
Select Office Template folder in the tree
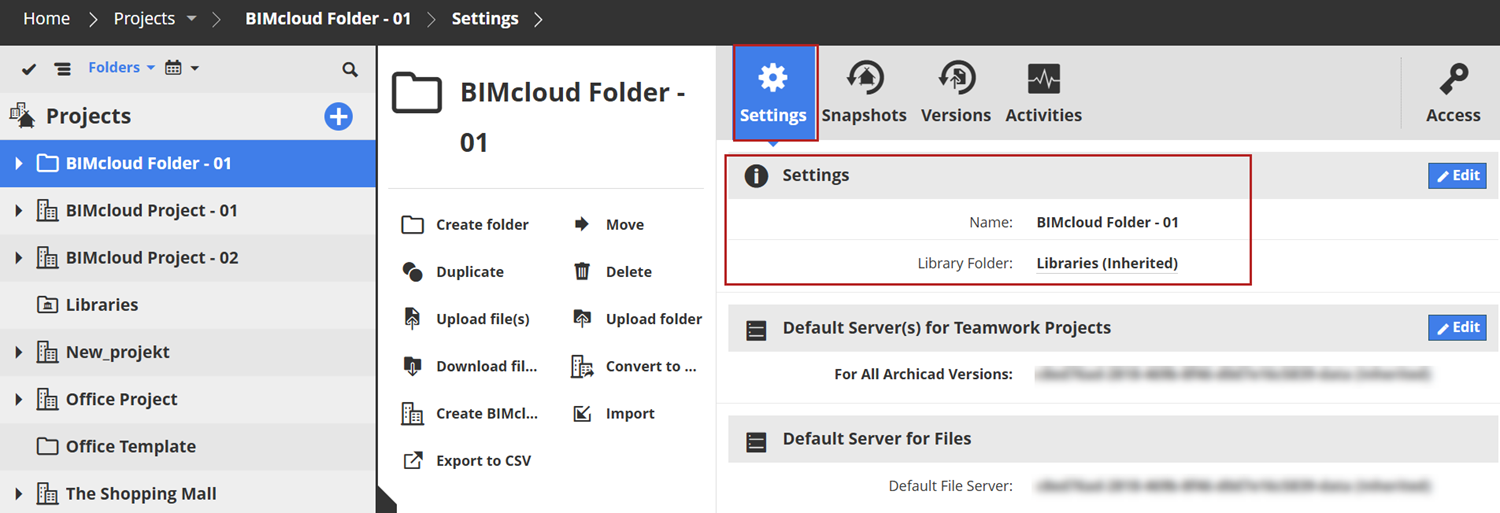coord(130,447)
